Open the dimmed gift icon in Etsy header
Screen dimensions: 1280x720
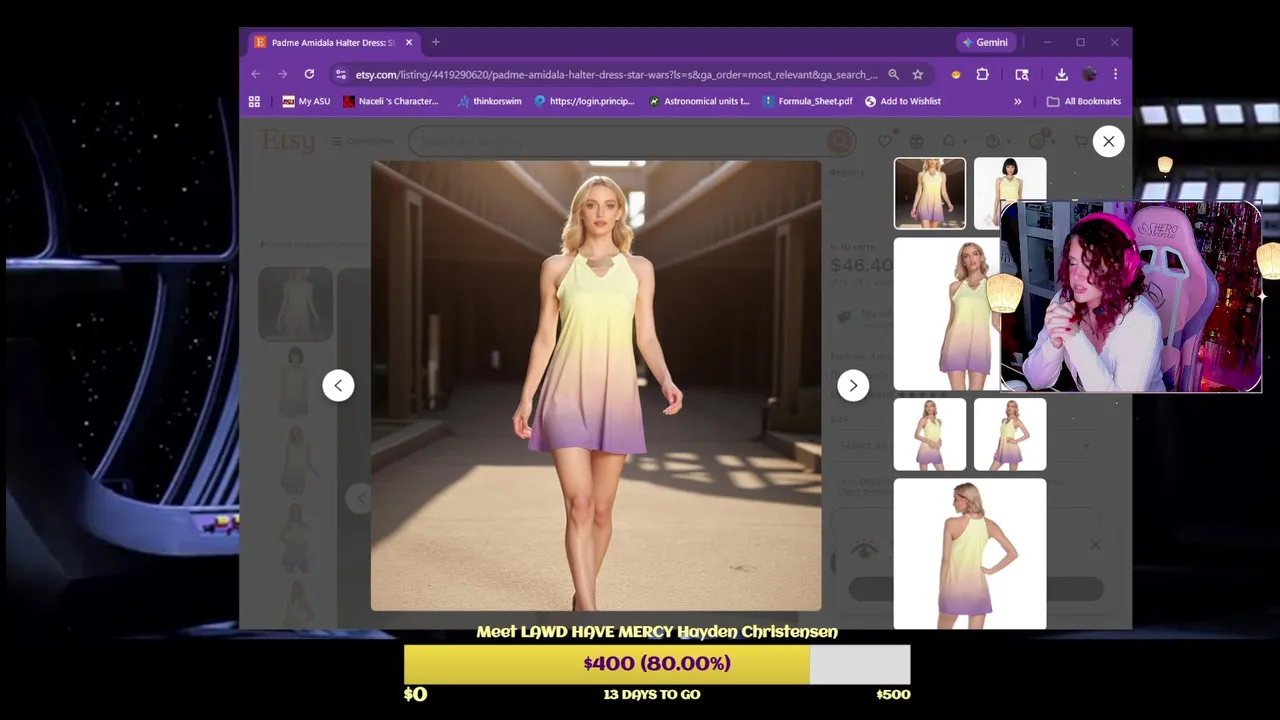[x=915, y=141]
